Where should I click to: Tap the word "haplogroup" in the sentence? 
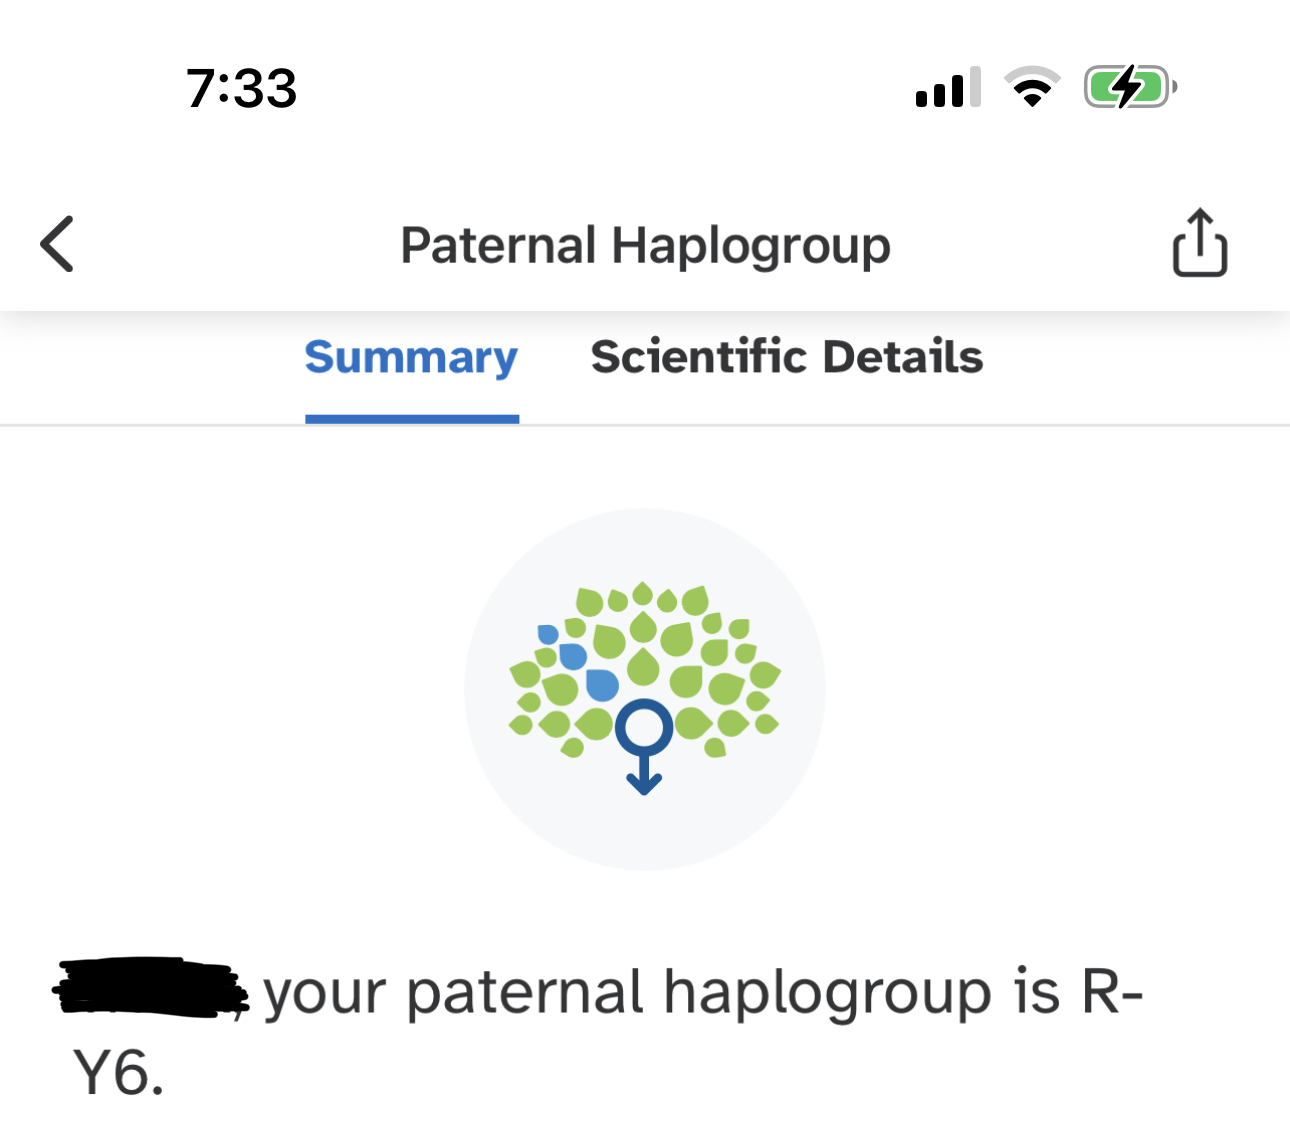coord(828,993)
